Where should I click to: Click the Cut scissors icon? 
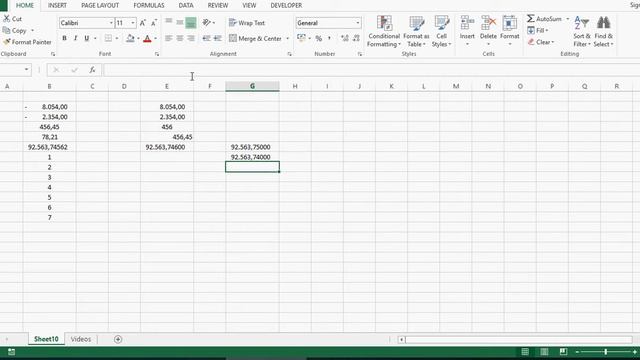point(7,18)
